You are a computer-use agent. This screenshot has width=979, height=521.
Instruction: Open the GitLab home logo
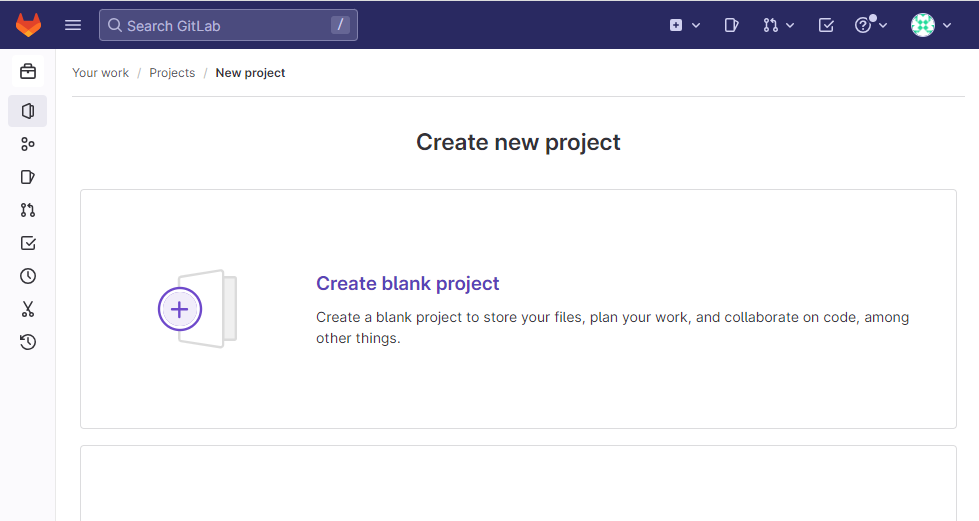pos(28,25)
